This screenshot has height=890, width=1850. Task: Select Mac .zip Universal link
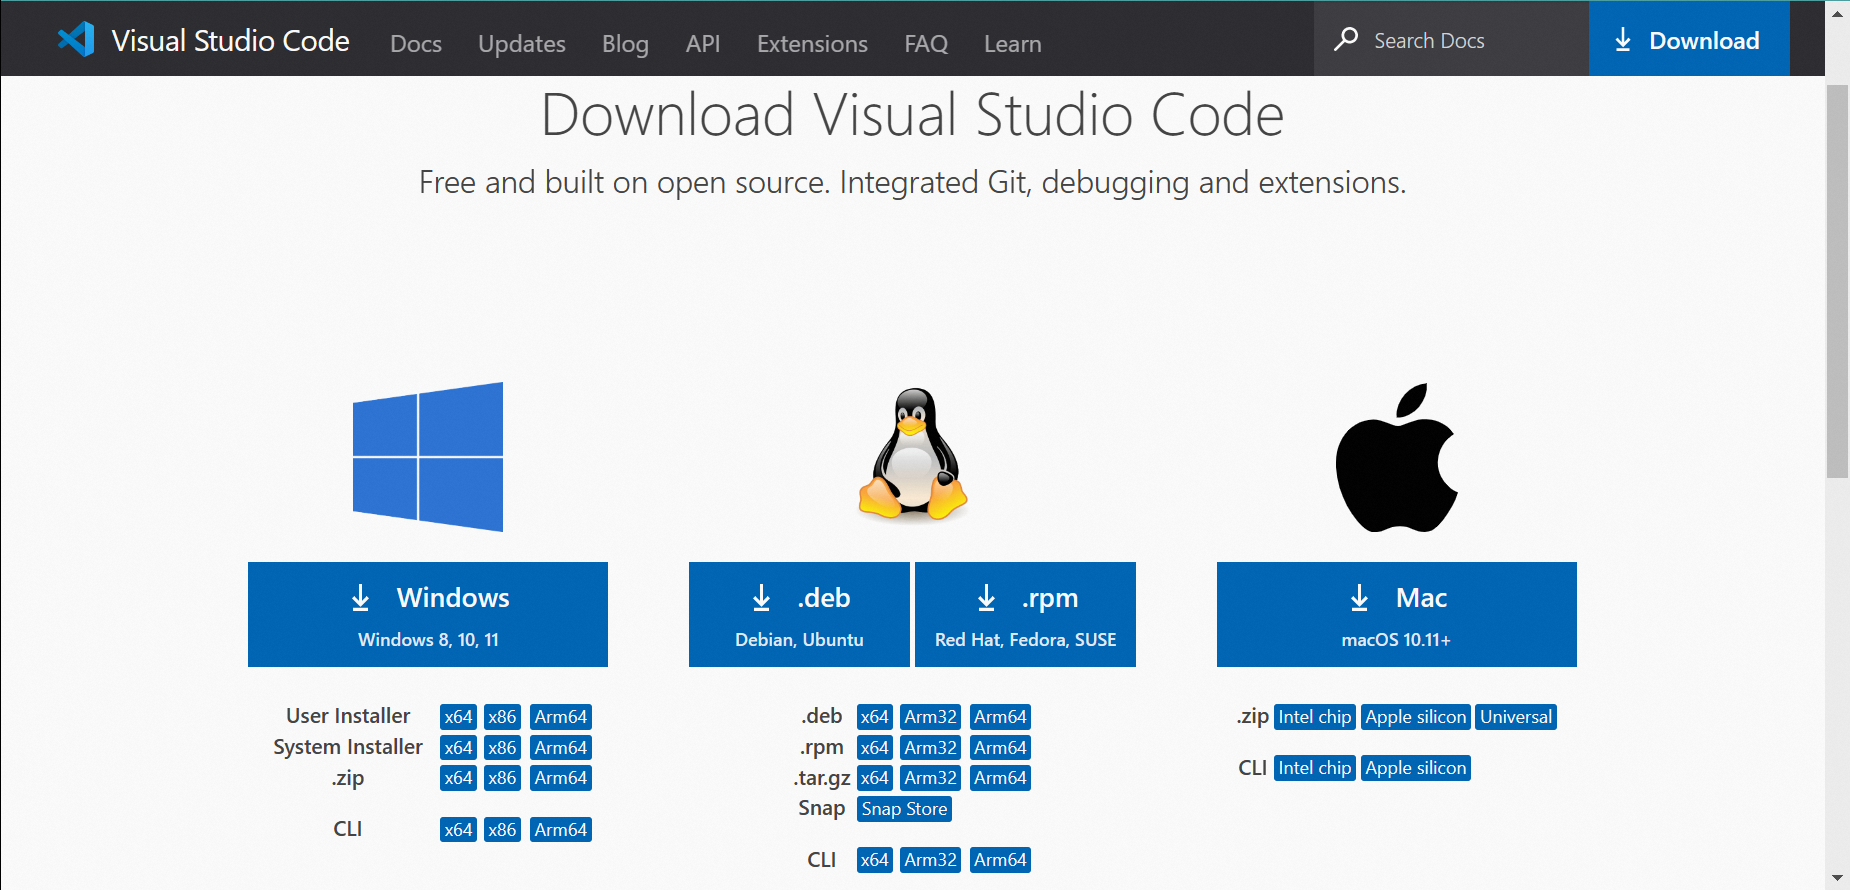(x=1516, y=717)
